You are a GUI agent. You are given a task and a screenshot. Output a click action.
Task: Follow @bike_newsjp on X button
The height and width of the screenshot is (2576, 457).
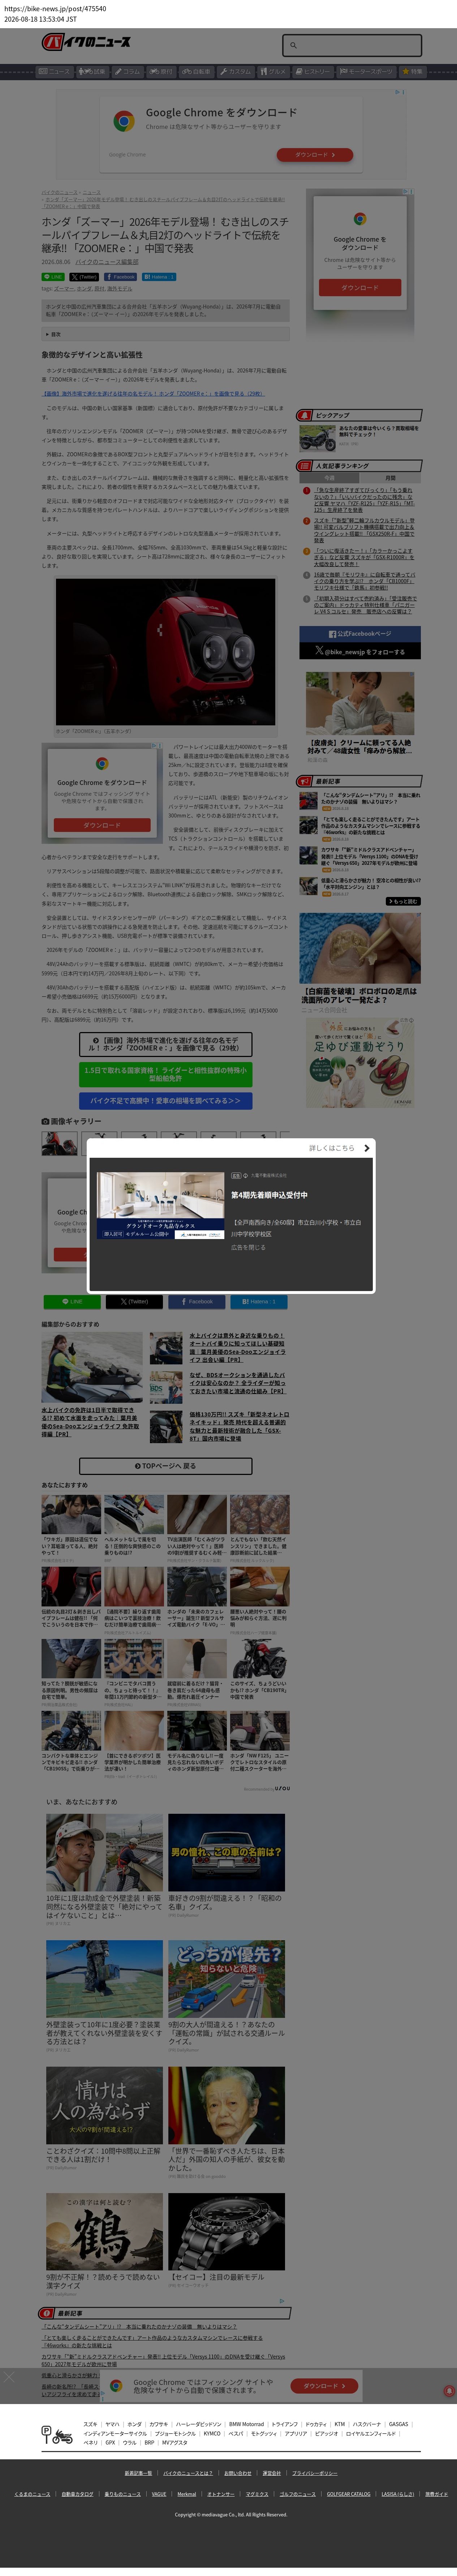(360, 651)
